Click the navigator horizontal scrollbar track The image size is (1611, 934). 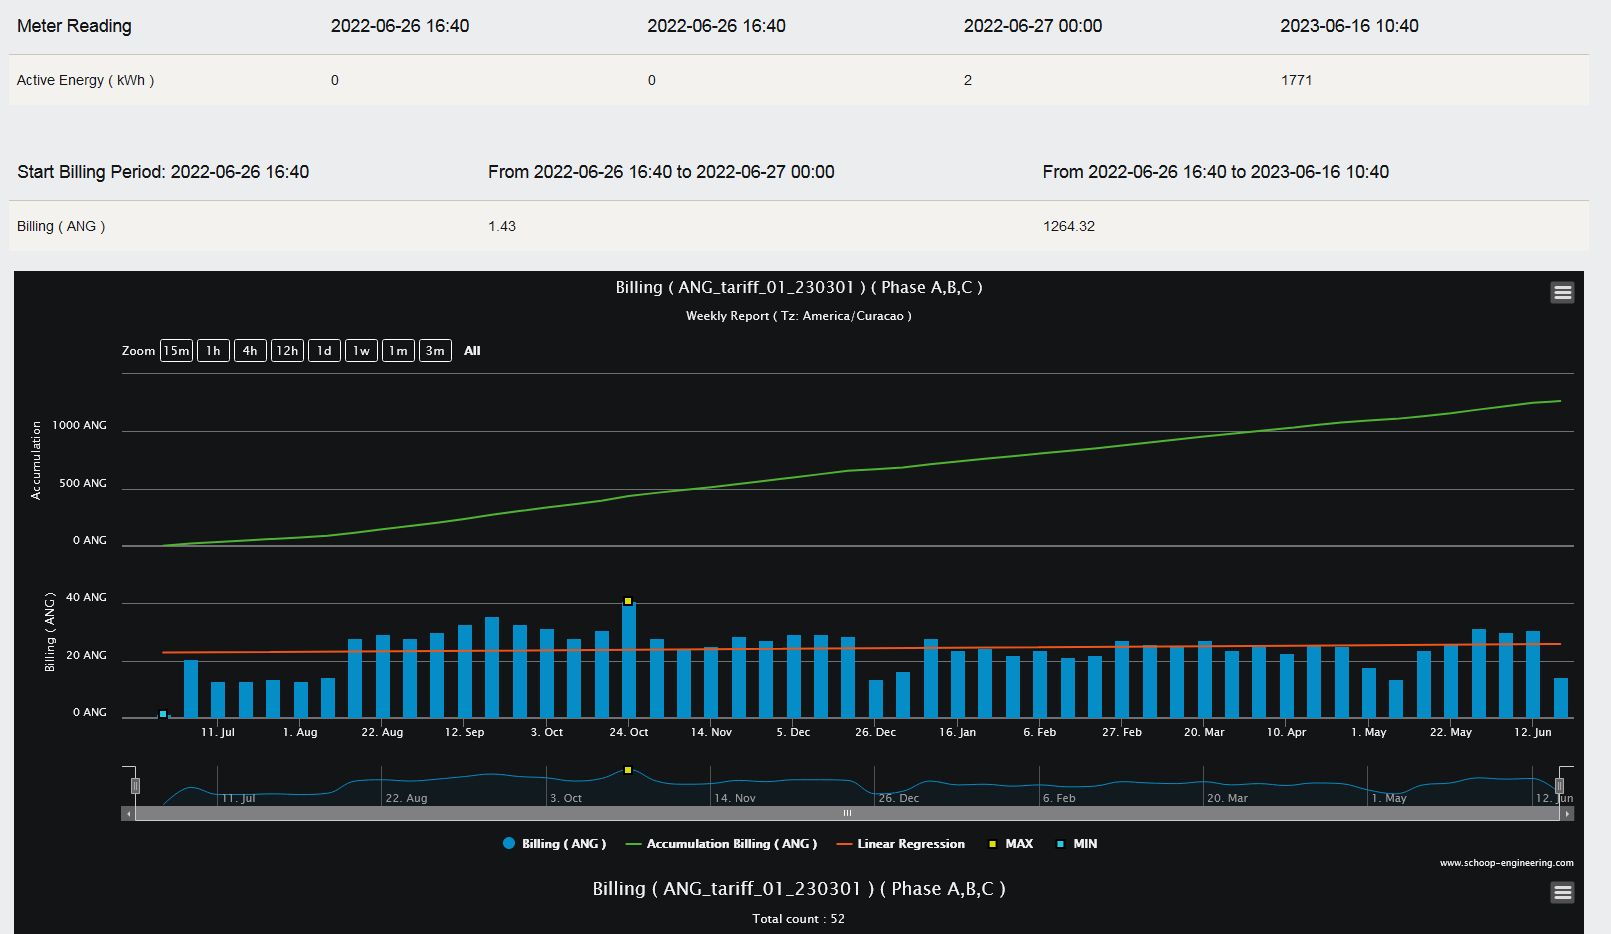pos(847,814)
